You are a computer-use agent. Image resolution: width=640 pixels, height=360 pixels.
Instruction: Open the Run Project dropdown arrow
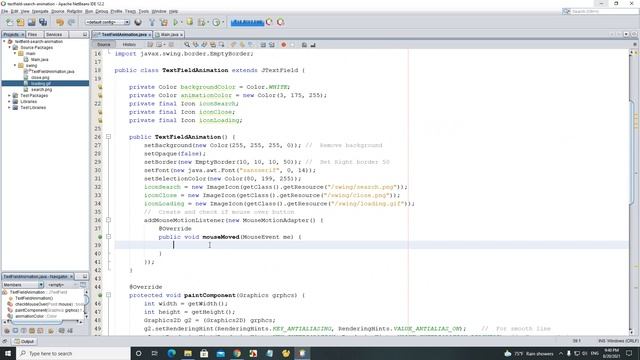pyautogui.click(x=182, y=22)
